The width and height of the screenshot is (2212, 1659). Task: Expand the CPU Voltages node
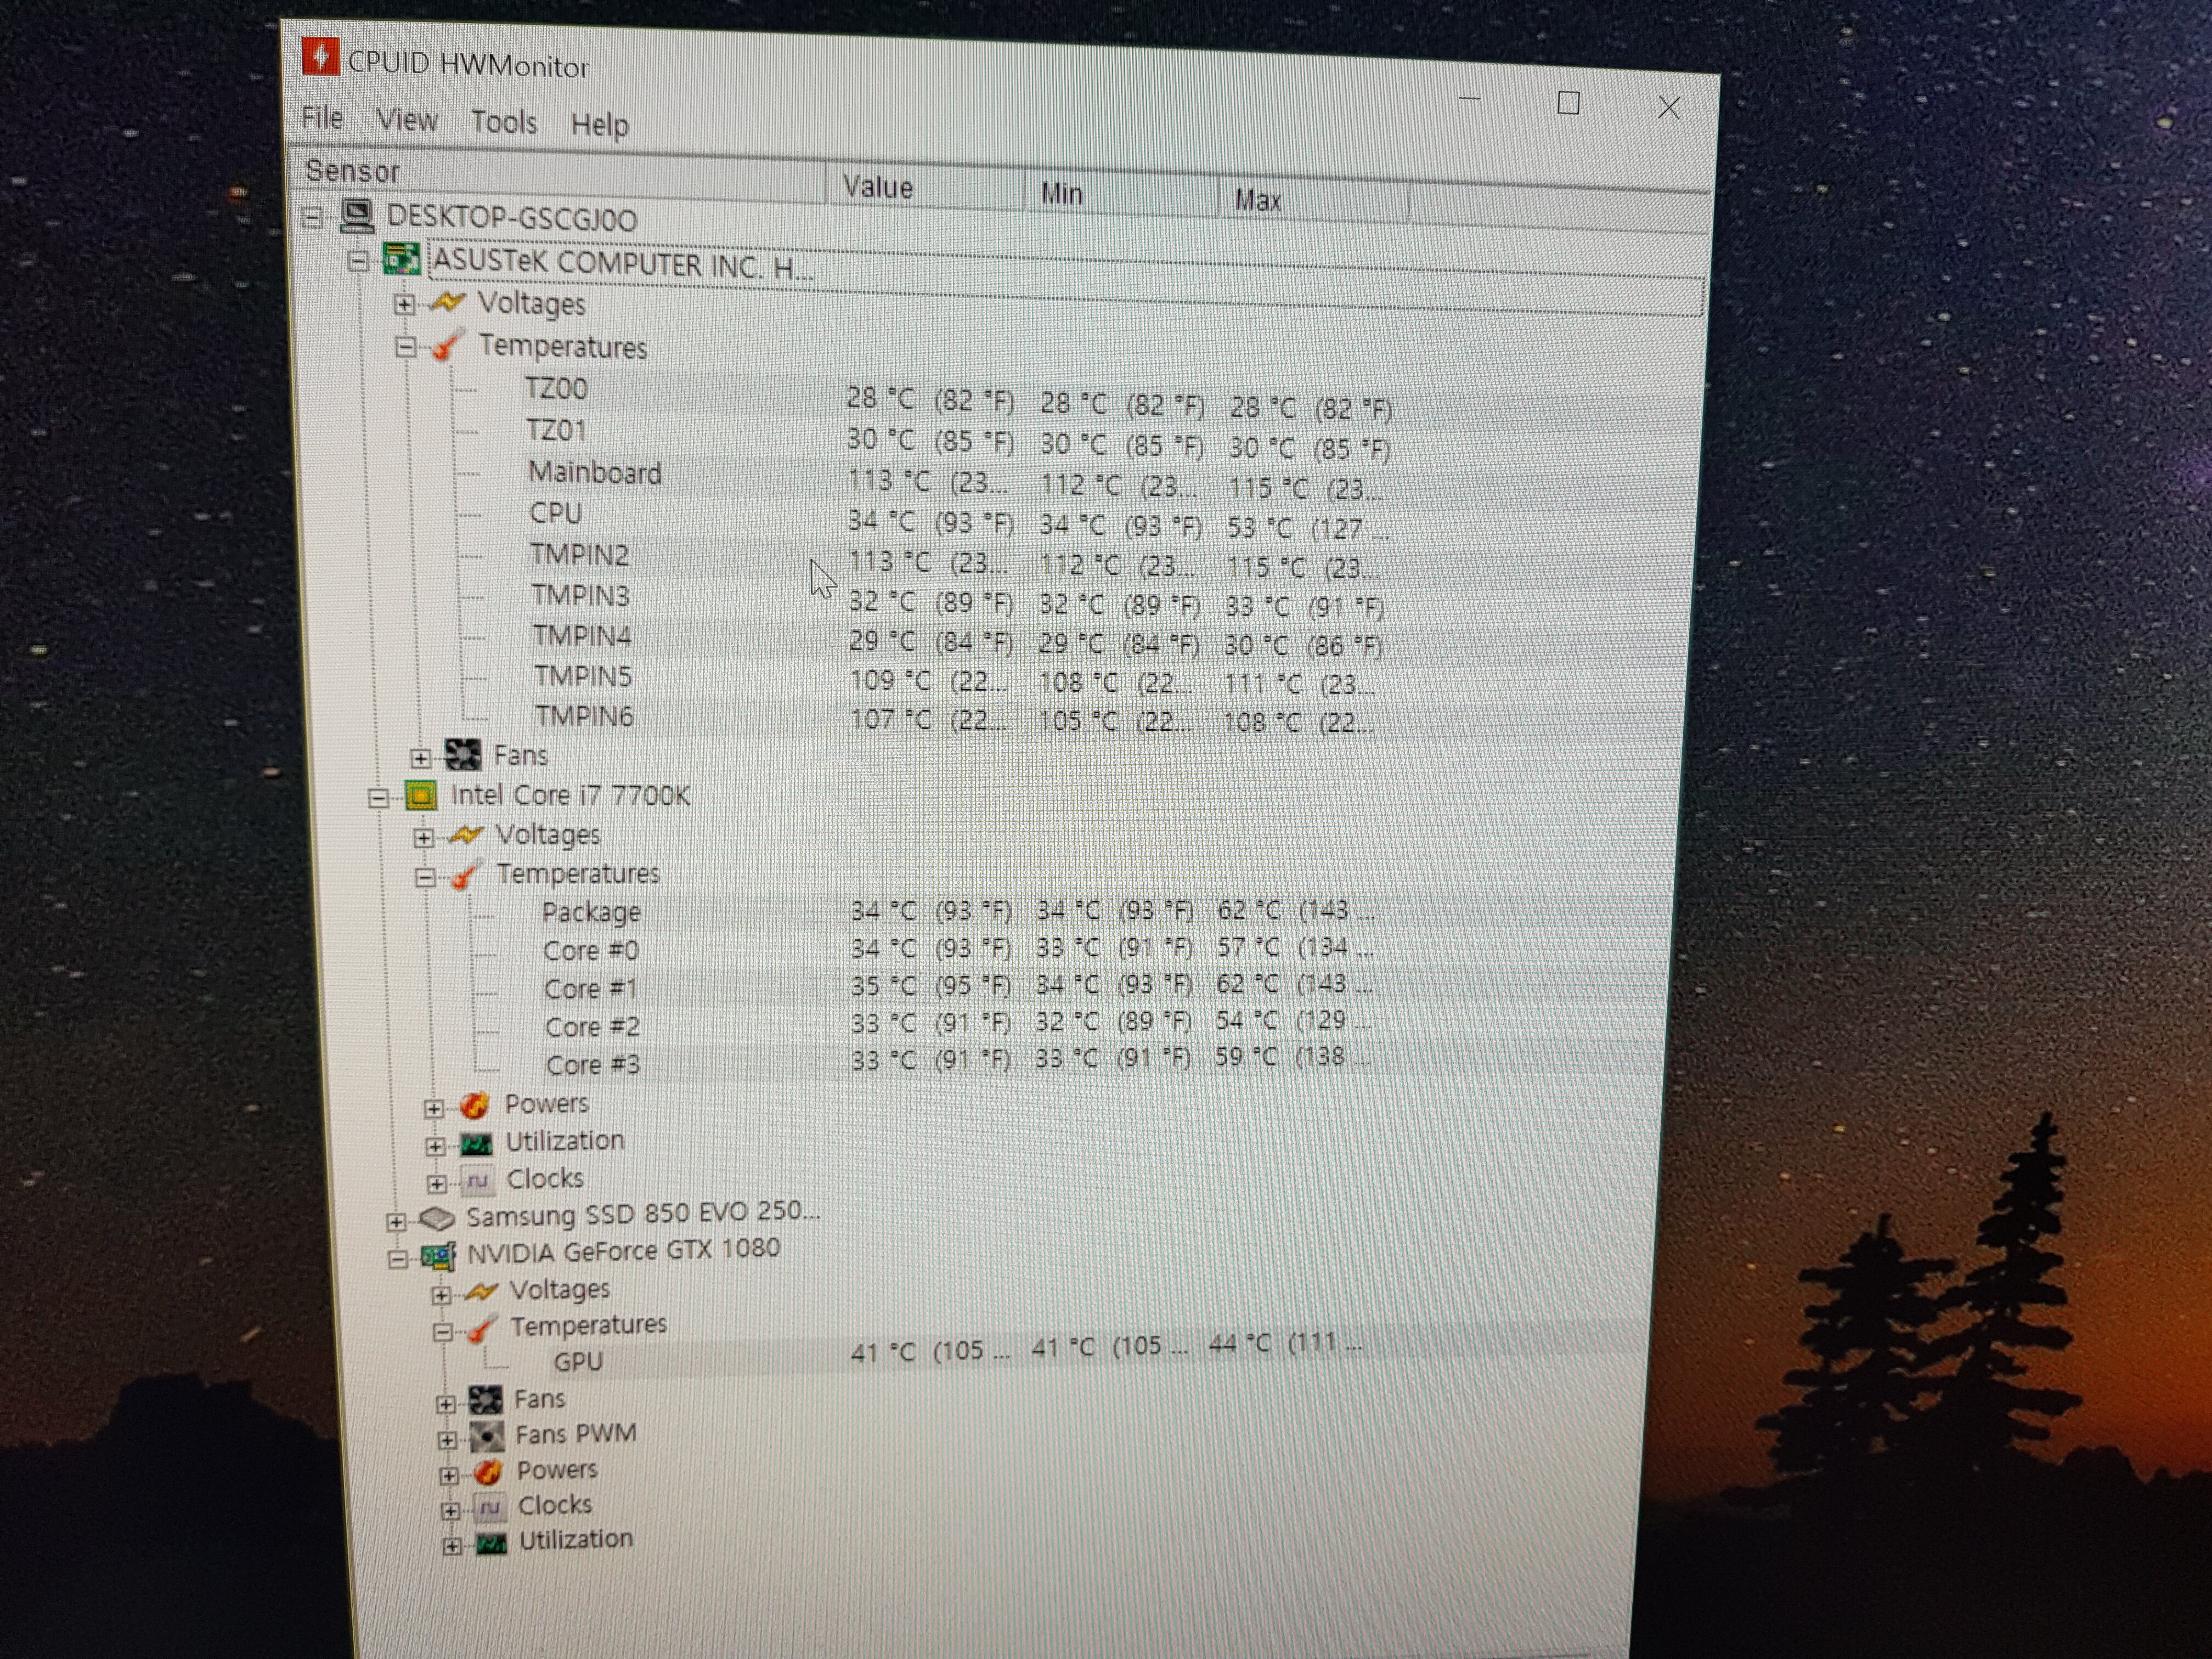424,837
